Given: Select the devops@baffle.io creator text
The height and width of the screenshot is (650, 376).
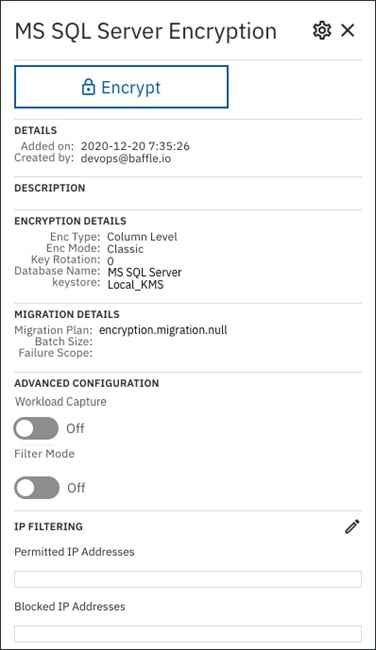Looking at the screenshot, I should click(126, 158).
